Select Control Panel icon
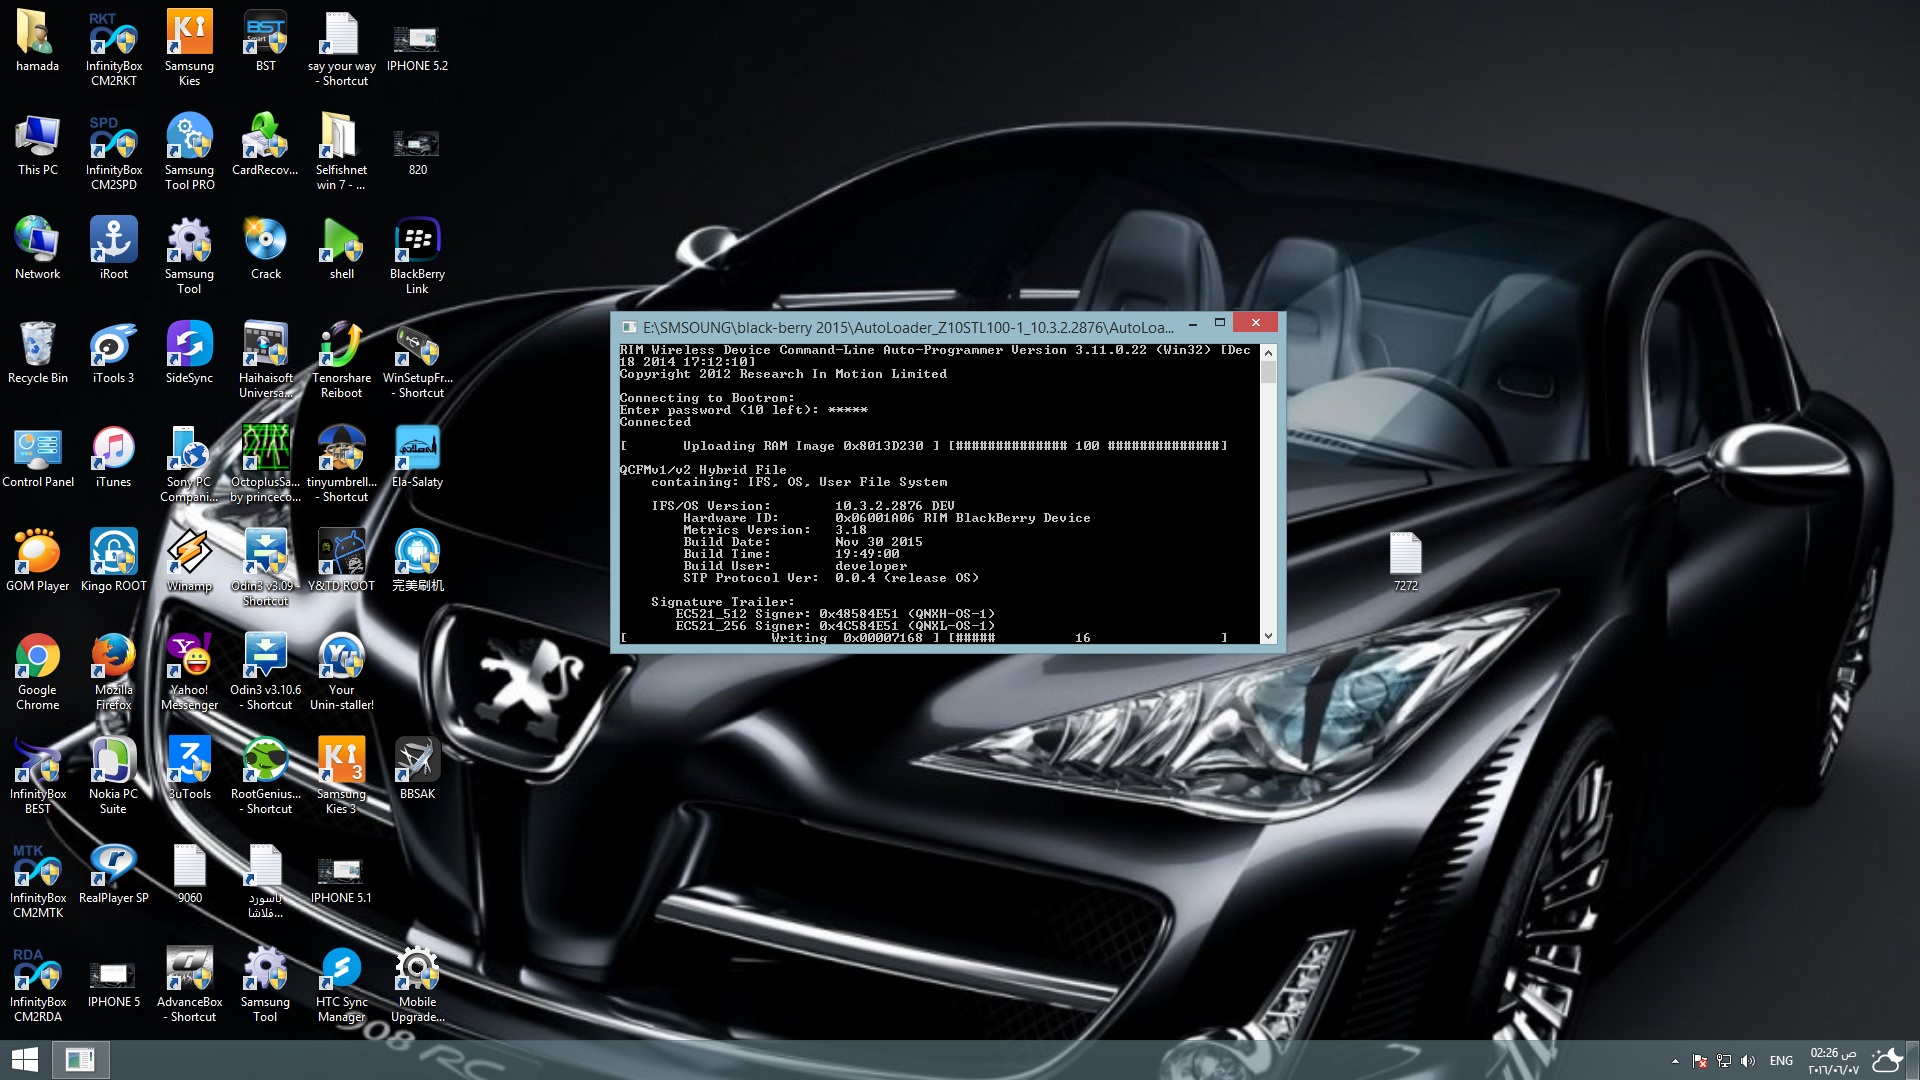The width and height of the screenshot is (1920, 1080). (37, 458)
